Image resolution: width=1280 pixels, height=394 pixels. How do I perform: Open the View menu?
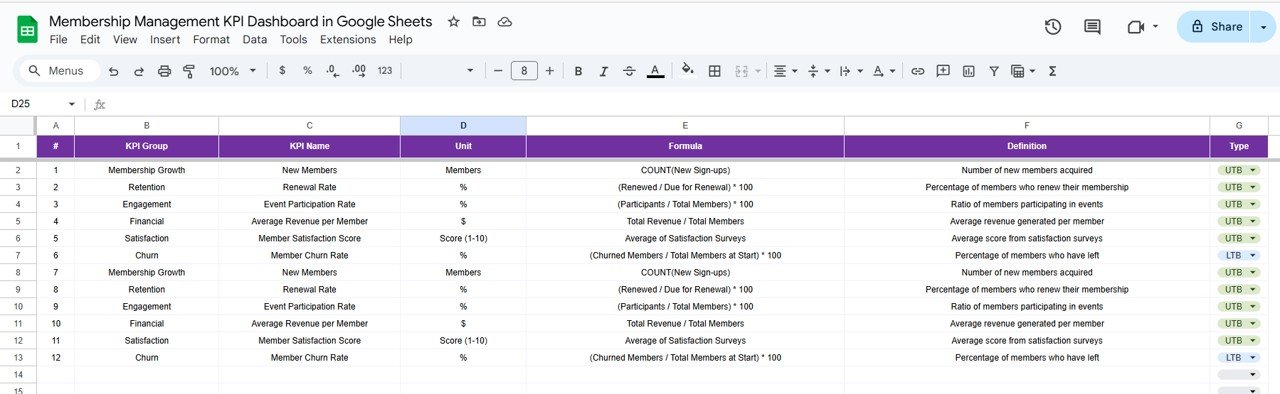[x=125, y=40]
